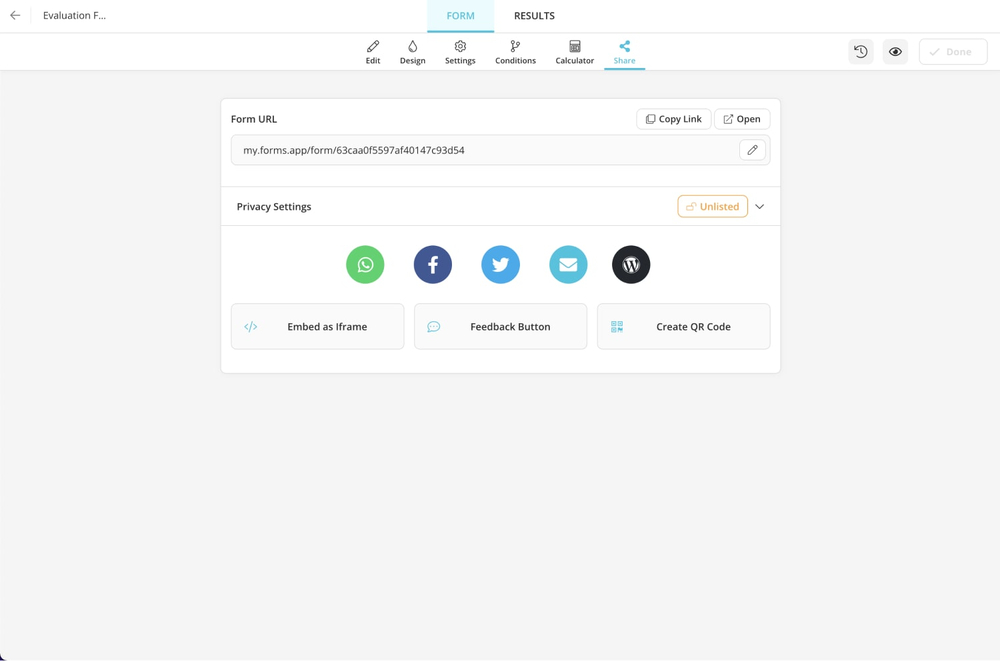
Task: Expand Privacy Settings chevron
Action: pyautogui.click(x=760, y=207)
